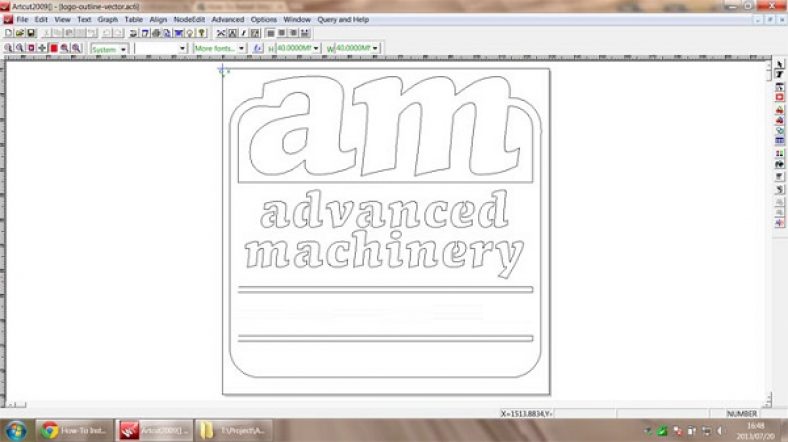The image size is (788, 442).
Task: Click the fx function icon
Action: pyautogui.click(x=258, y=48)
